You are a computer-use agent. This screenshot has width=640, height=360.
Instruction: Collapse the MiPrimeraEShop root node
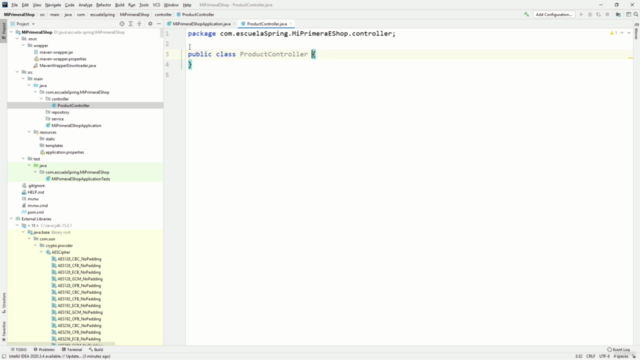(x=11, y=32)
